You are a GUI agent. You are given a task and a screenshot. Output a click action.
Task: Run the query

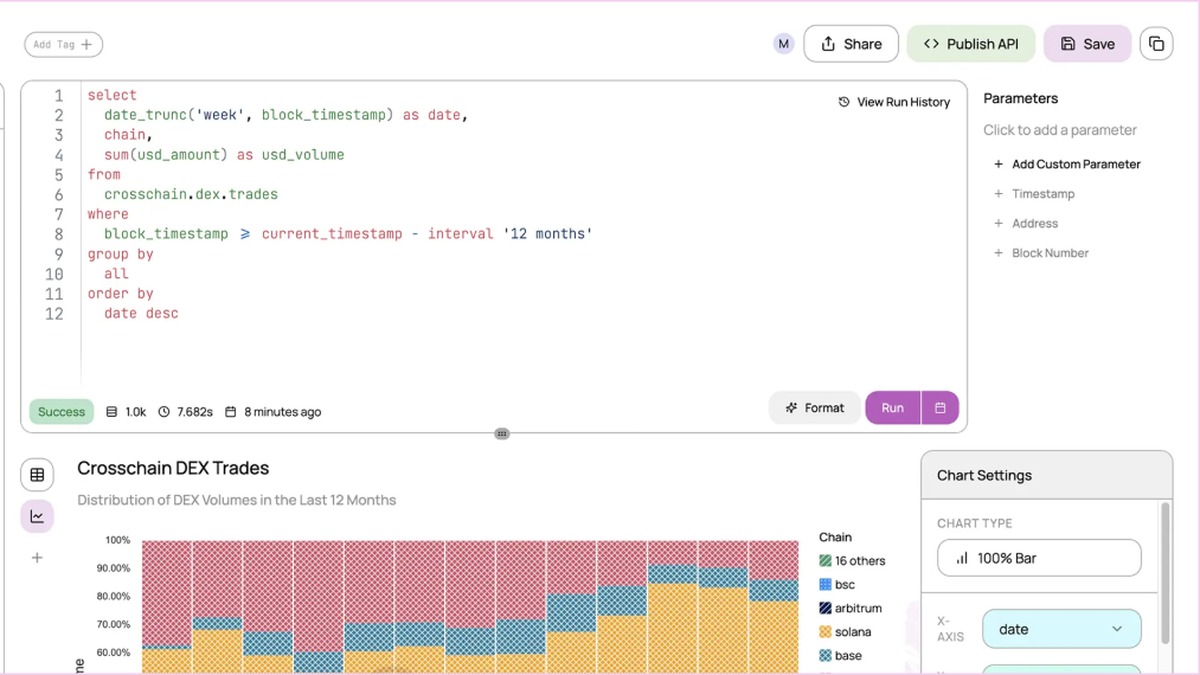(893, 408)
